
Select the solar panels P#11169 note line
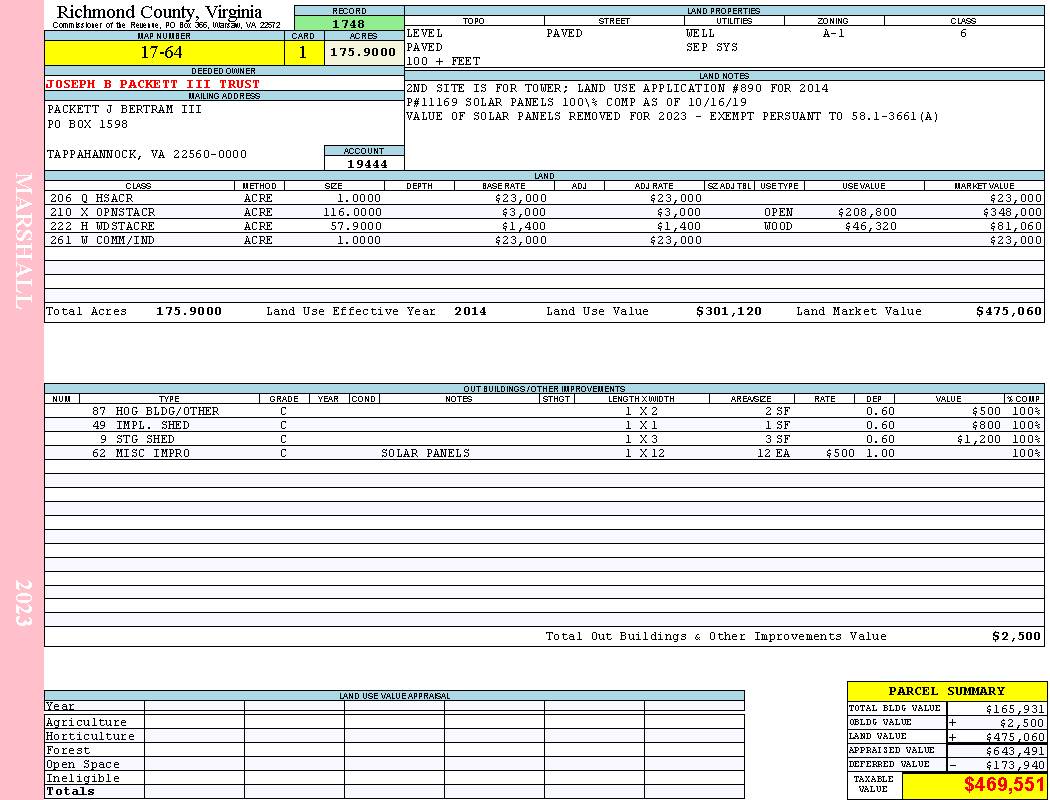click(576, 102)
